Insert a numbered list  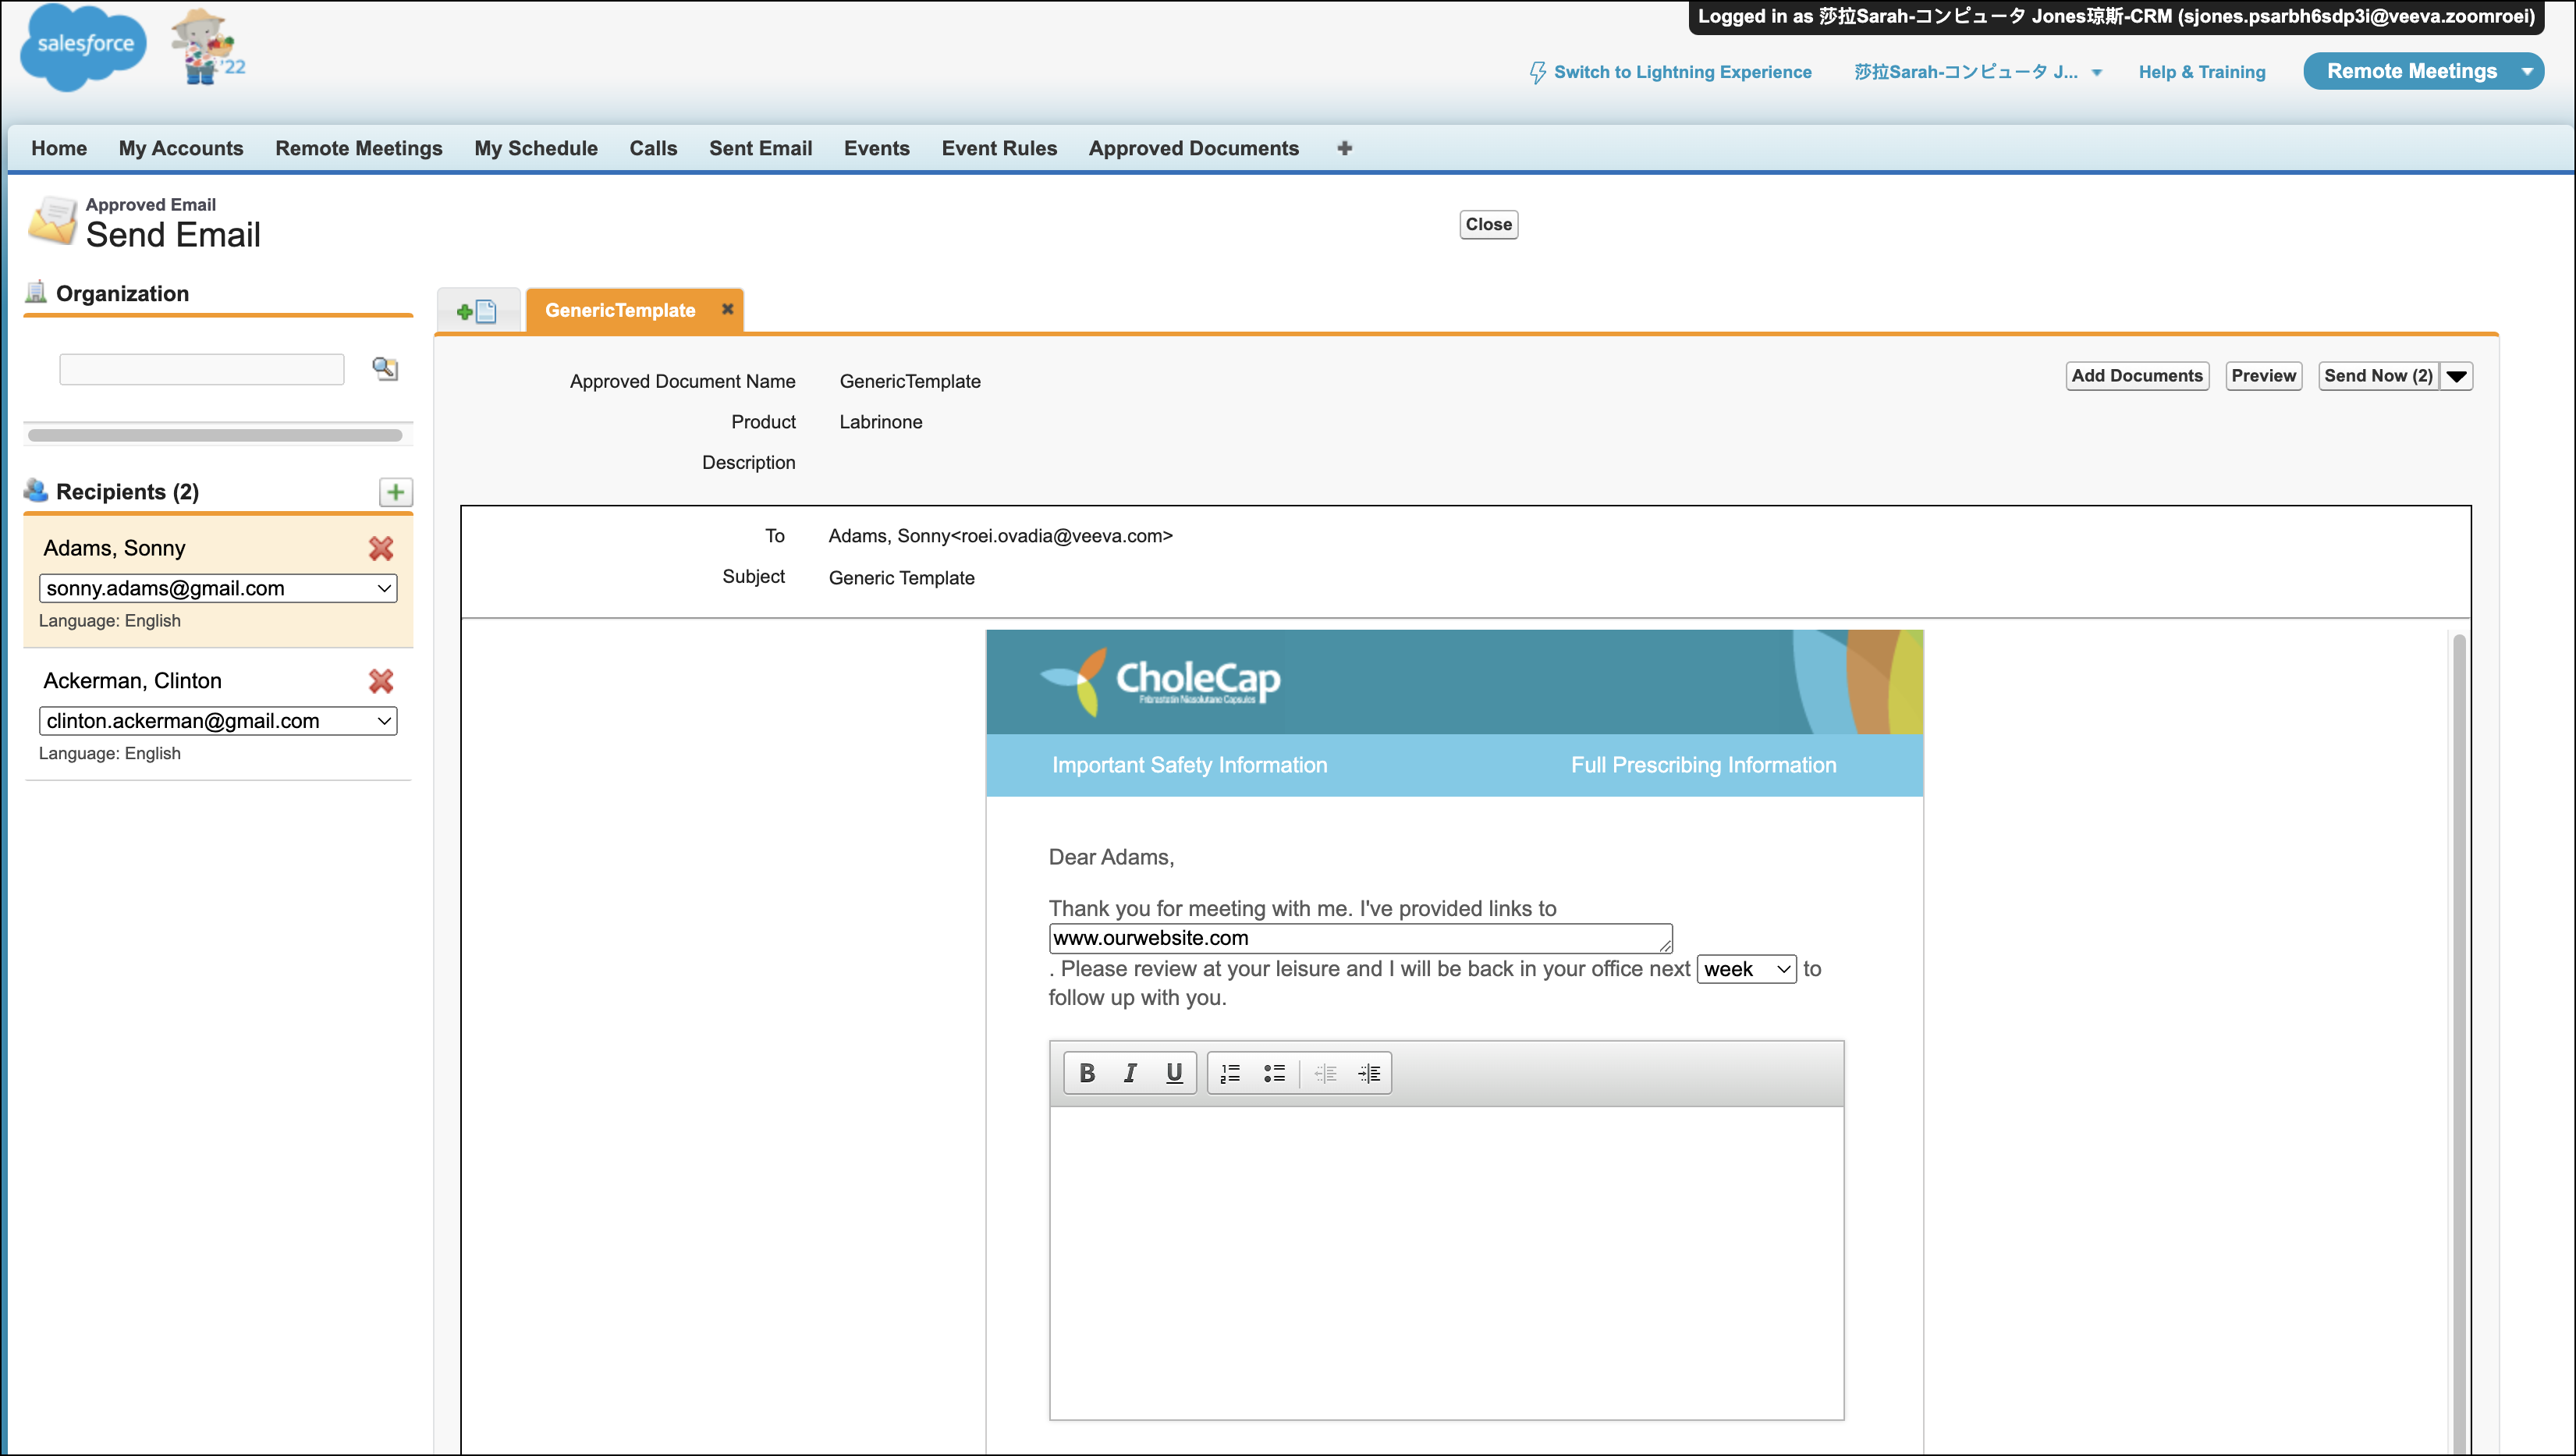1230,1073
